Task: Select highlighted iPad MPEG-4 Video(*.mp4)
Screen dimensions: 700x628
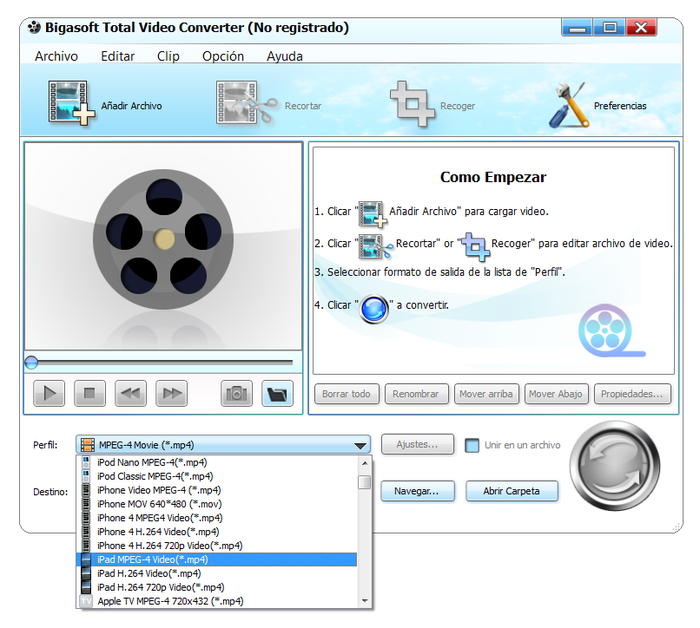Action: pyautogui.click(x=217, y=559)
